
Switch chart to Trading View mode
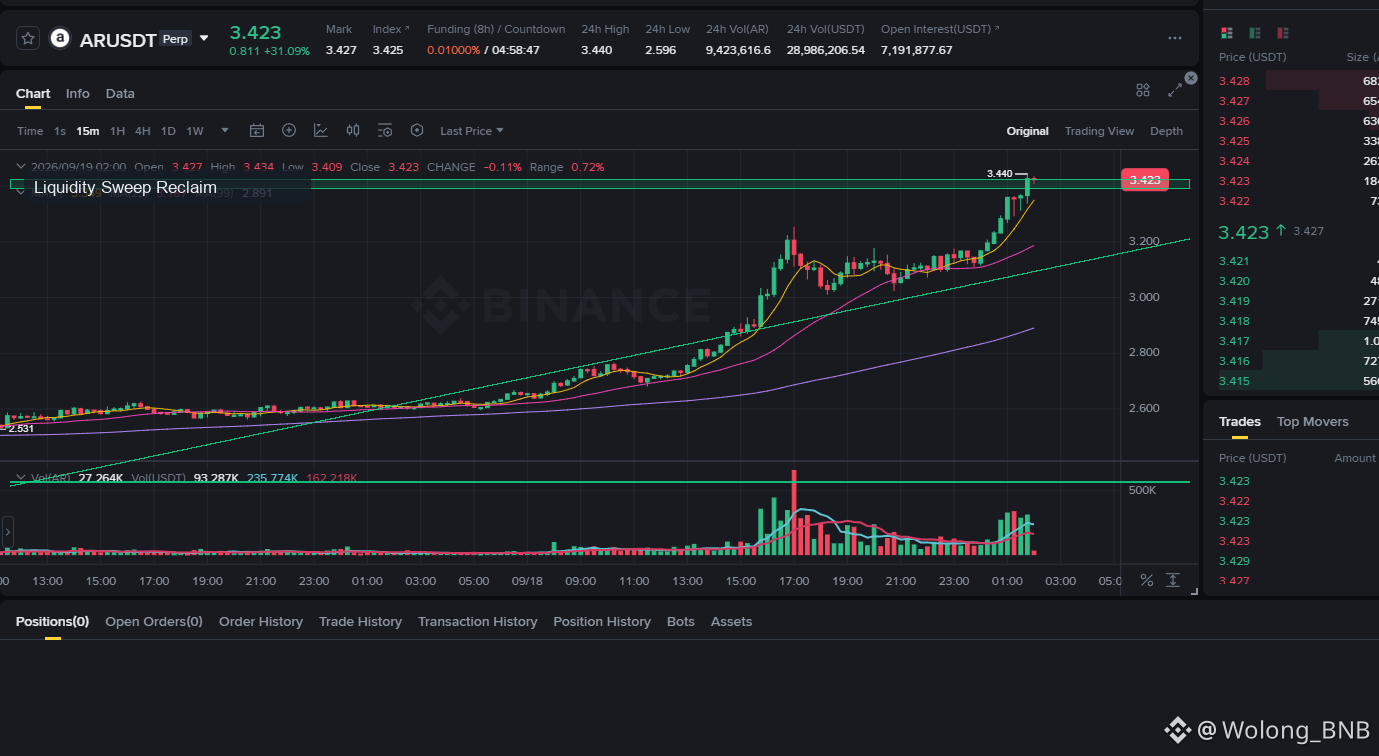click(x=1099, y=131)
